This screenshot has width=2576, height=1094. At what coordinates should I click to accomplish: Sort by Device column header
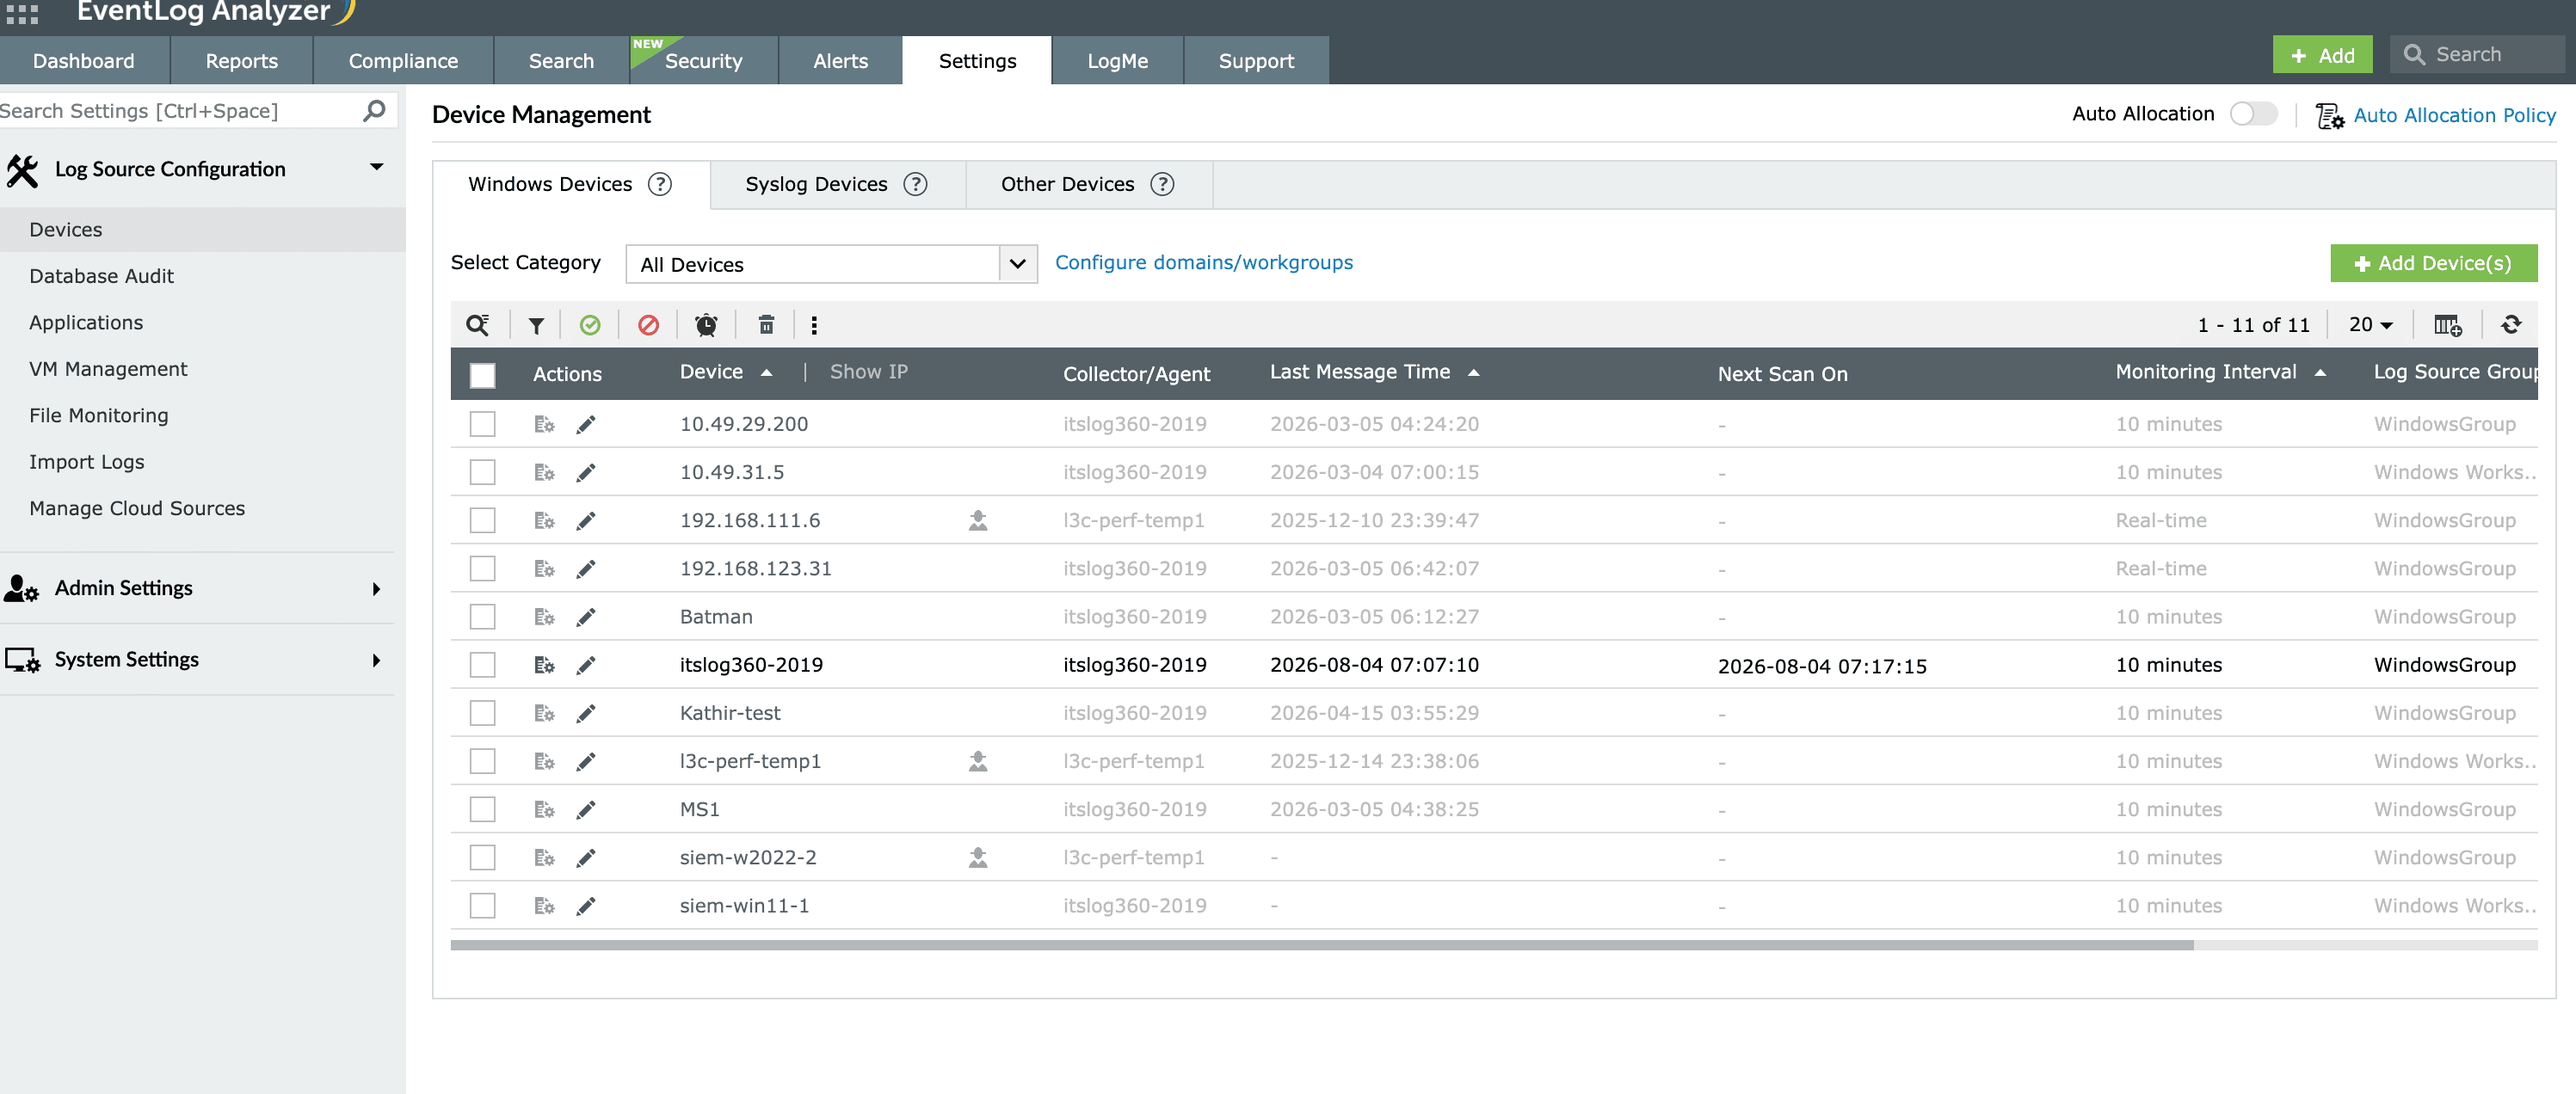pos(726,372)
